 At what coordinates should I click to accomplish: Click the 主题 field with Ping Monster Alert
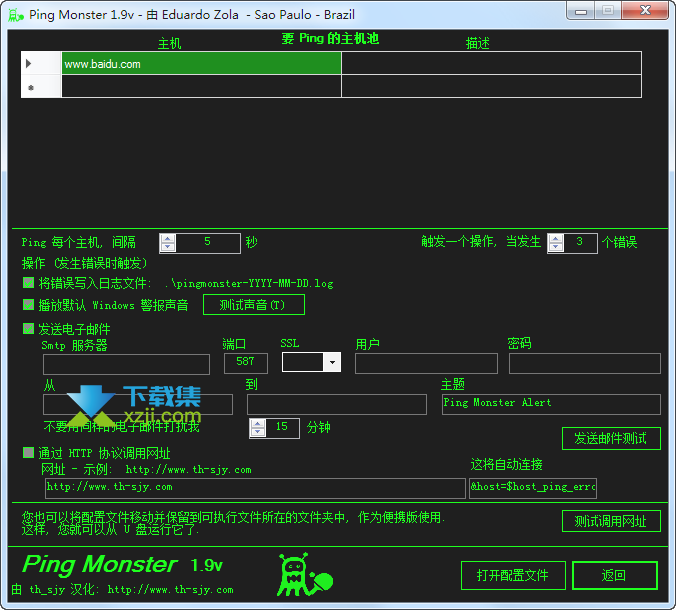551,404
